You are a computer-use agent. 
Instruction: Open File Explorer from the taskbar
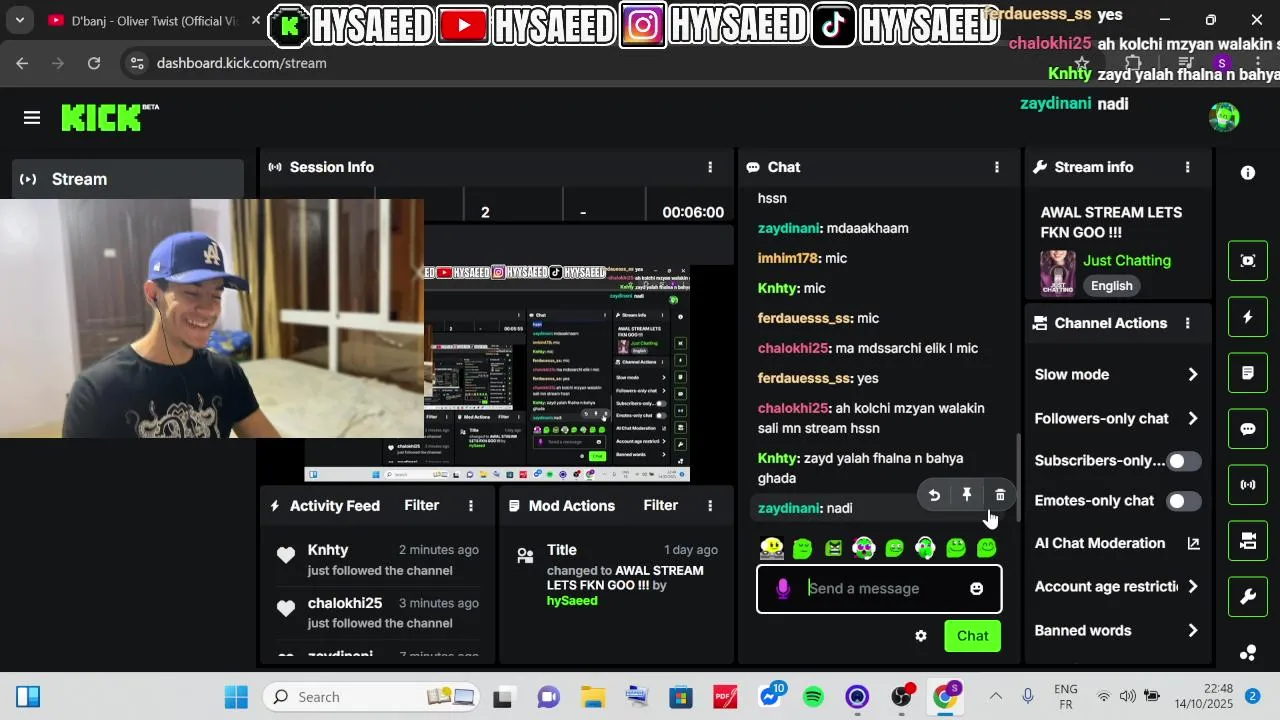(x=593, y=697)
